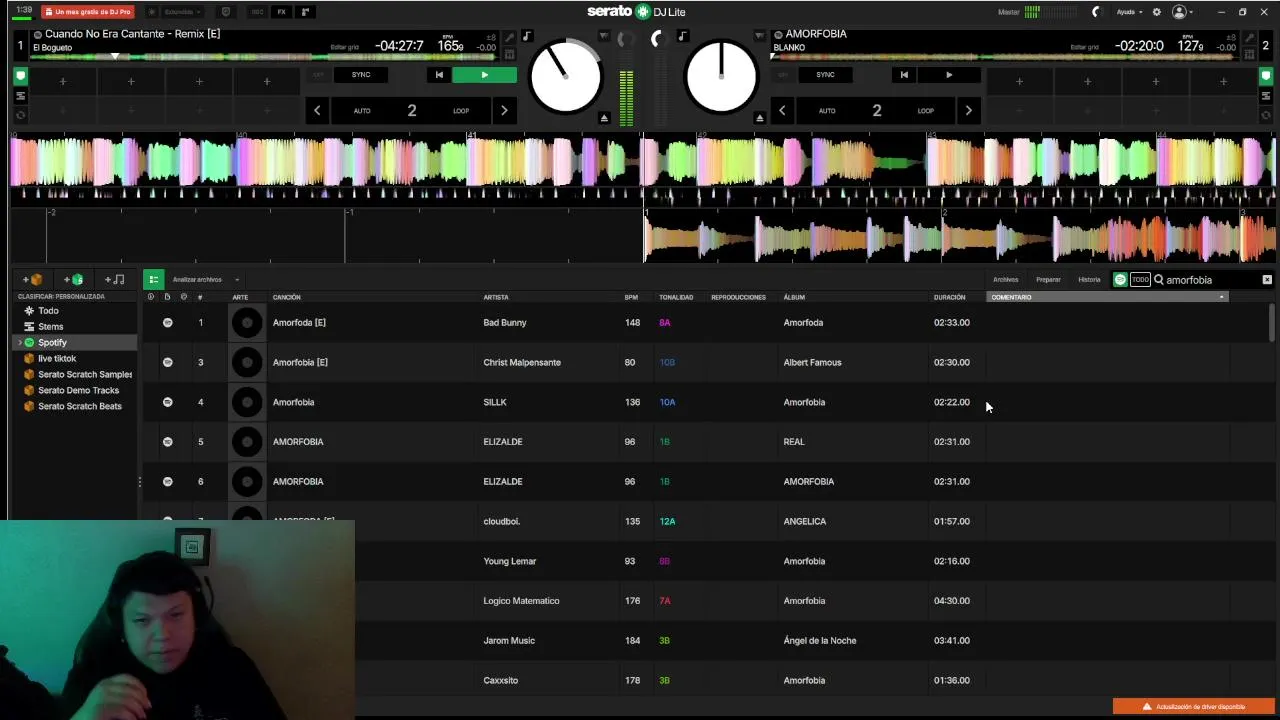Click deck 2 key lock note icon
The height and width of the screenshot is (720, 1280).
[x=682, y=37]
